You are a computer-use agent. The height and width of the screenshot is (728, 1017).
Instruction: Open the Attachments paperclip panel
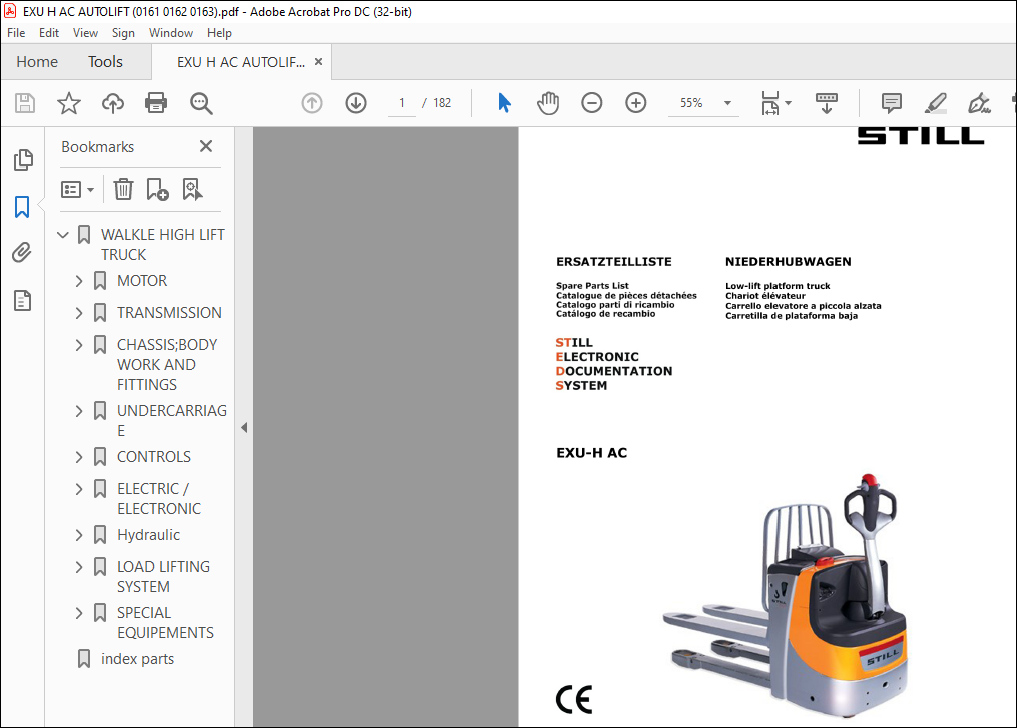point(22,252)
